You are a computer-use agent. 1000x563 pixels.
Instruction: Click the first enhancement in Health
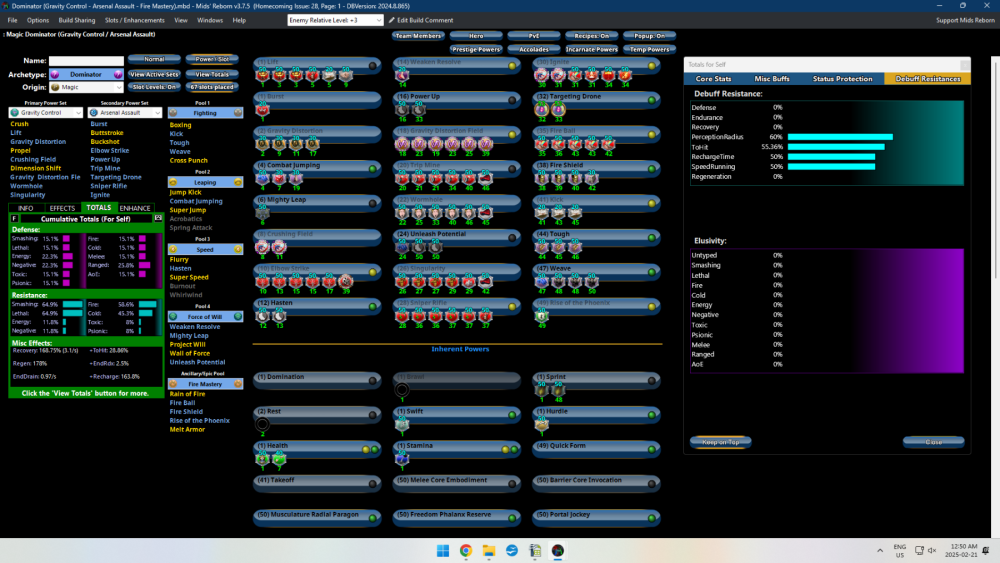[x=263, y=458]
